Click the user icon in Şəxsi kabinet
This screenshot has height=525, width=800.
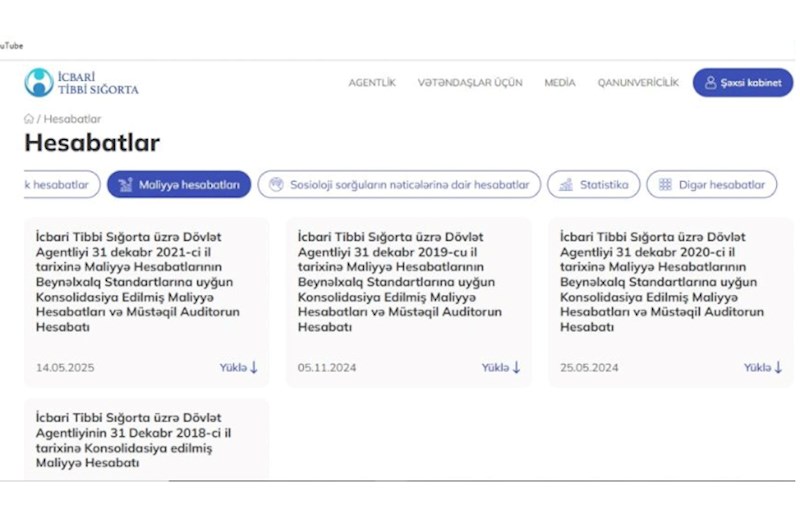[x=710, y=83]
